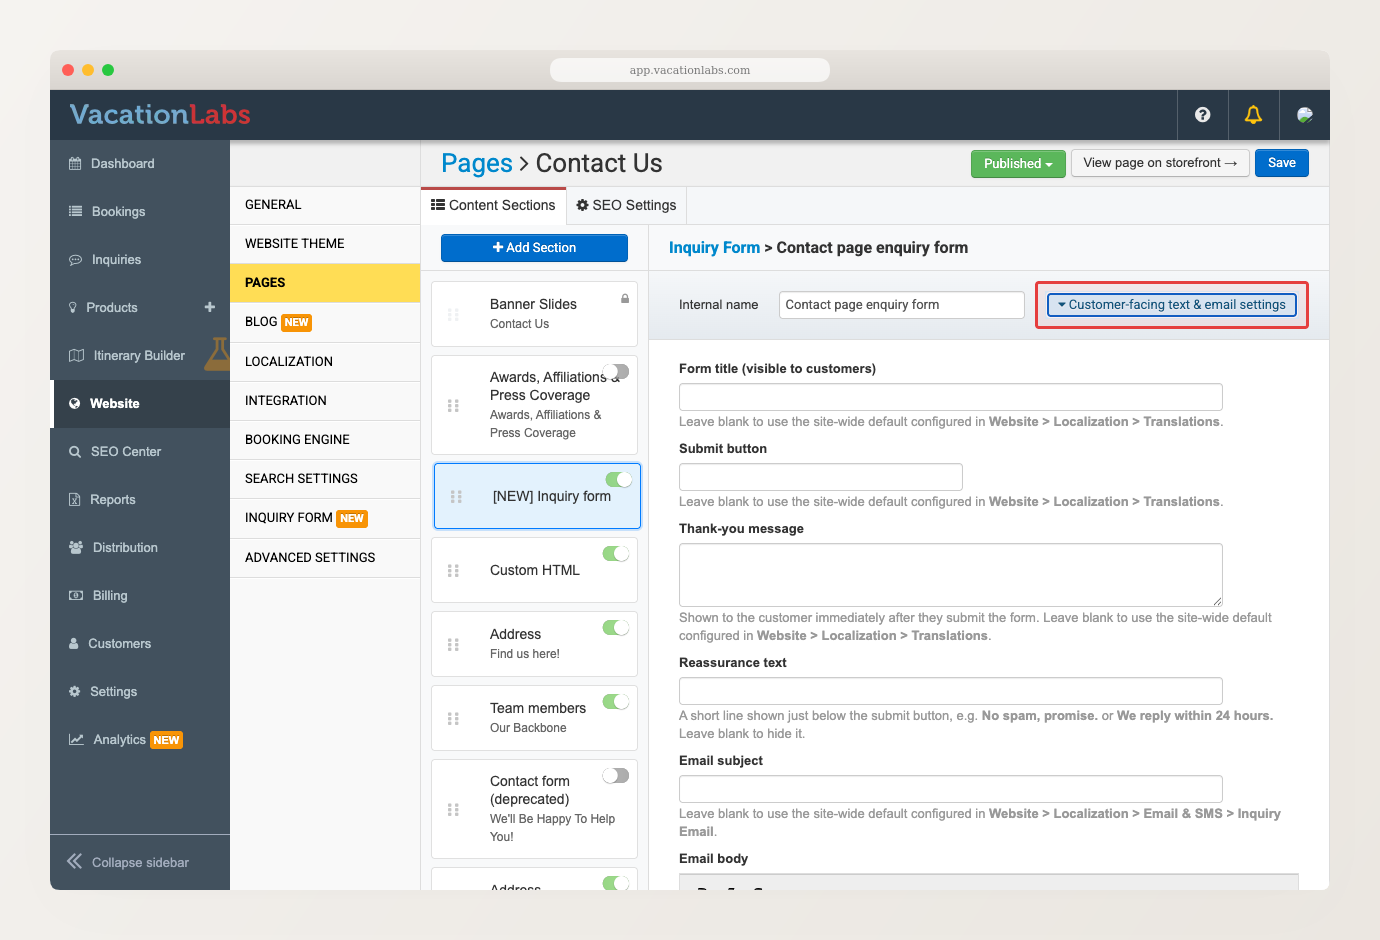Click drag handle of Banner Slides section
The width and height of the screenshot is (1380, 940).
click(453, 314)
